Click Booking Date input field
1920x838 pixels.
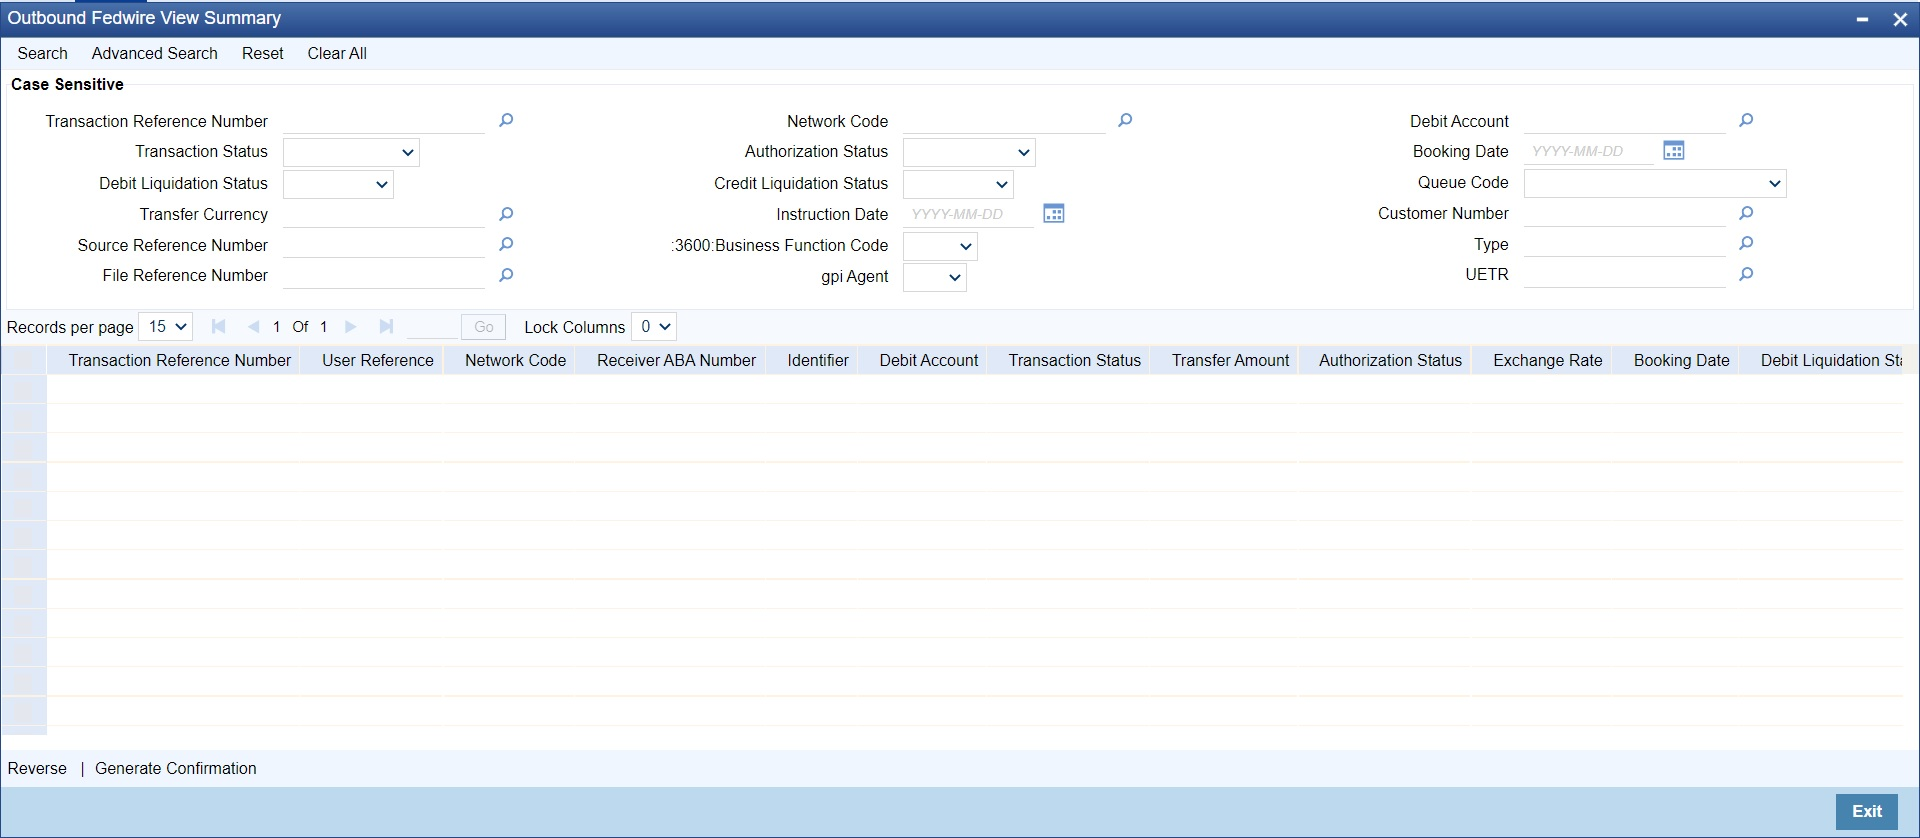click(1589, 151)
